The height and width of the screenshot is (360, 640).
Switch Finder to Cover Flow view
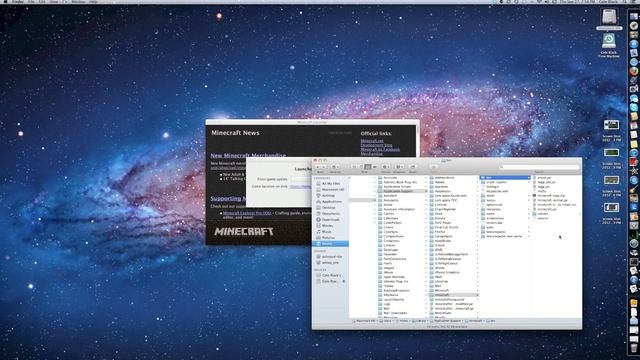(x=375, y=167)
